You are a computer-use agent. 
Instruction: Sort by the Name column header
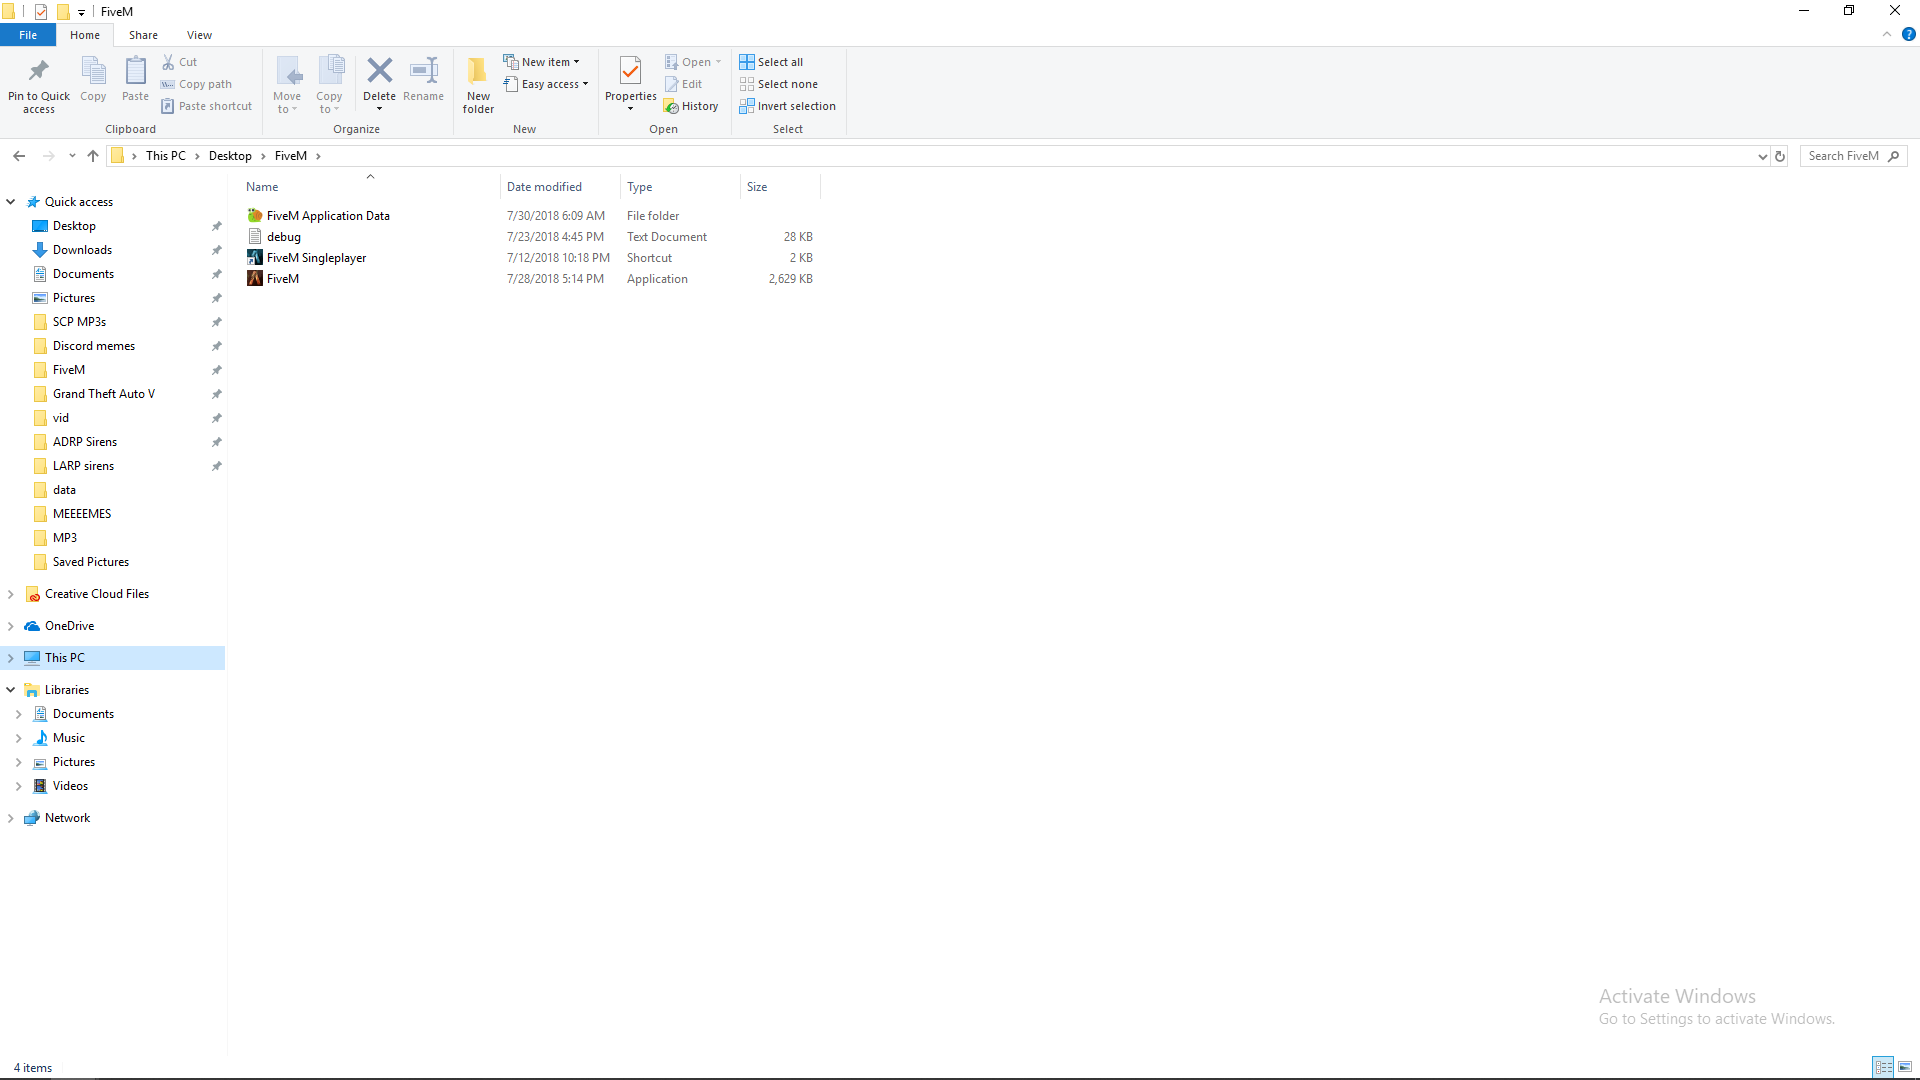tap(370, 187)
